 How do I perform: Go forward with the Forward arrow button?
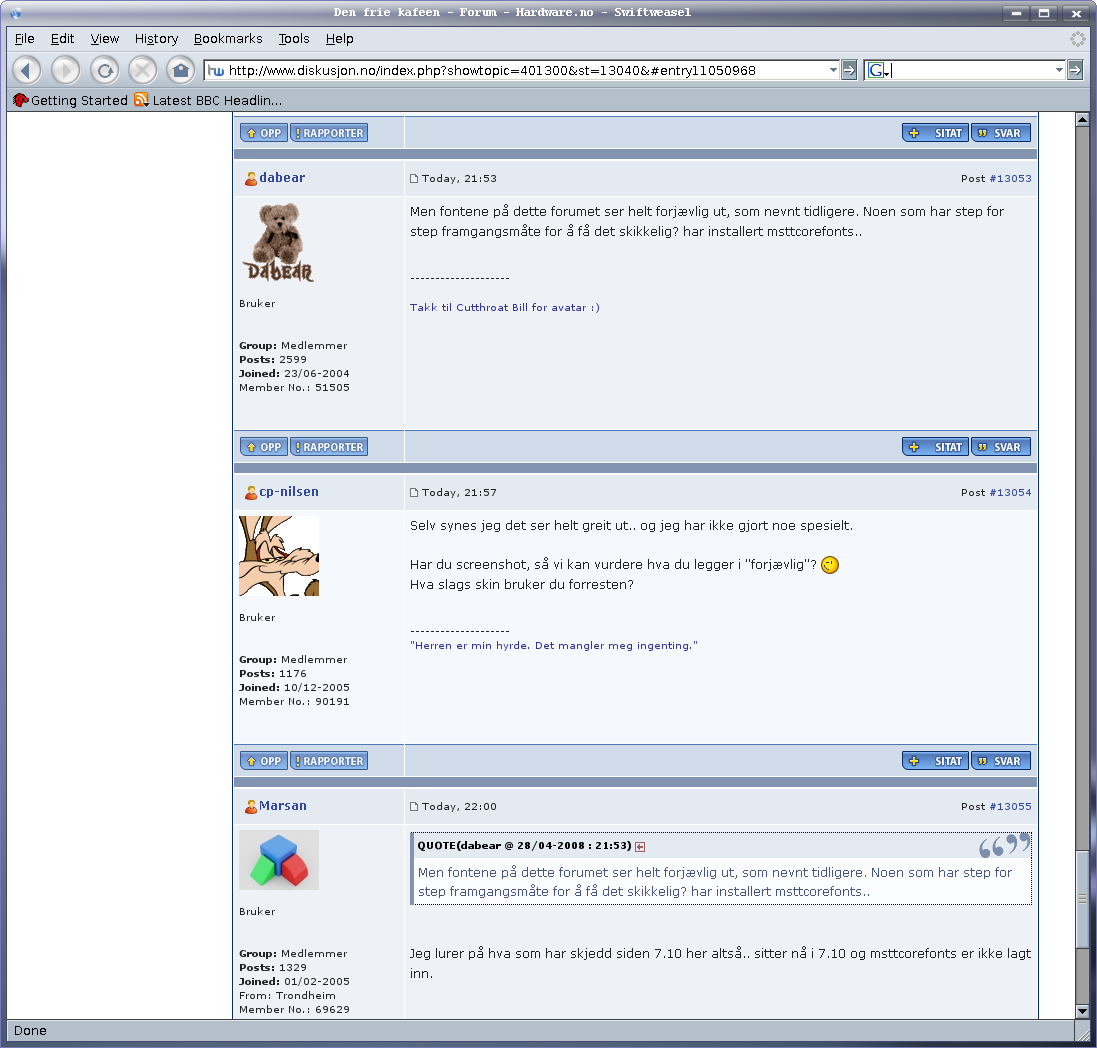(66, 70)
